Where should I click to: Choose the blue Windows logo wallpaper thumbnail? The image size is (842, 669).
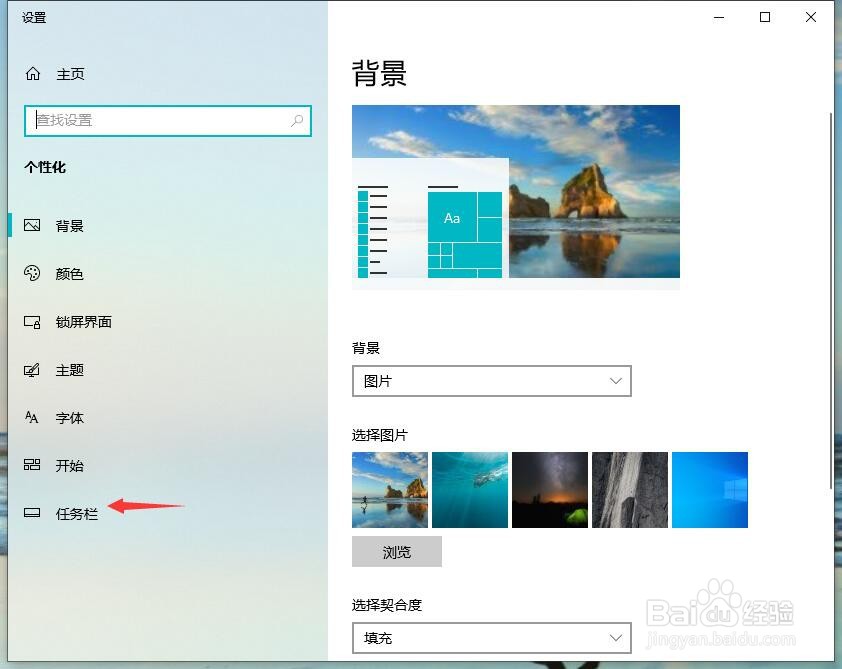point(710,490)
